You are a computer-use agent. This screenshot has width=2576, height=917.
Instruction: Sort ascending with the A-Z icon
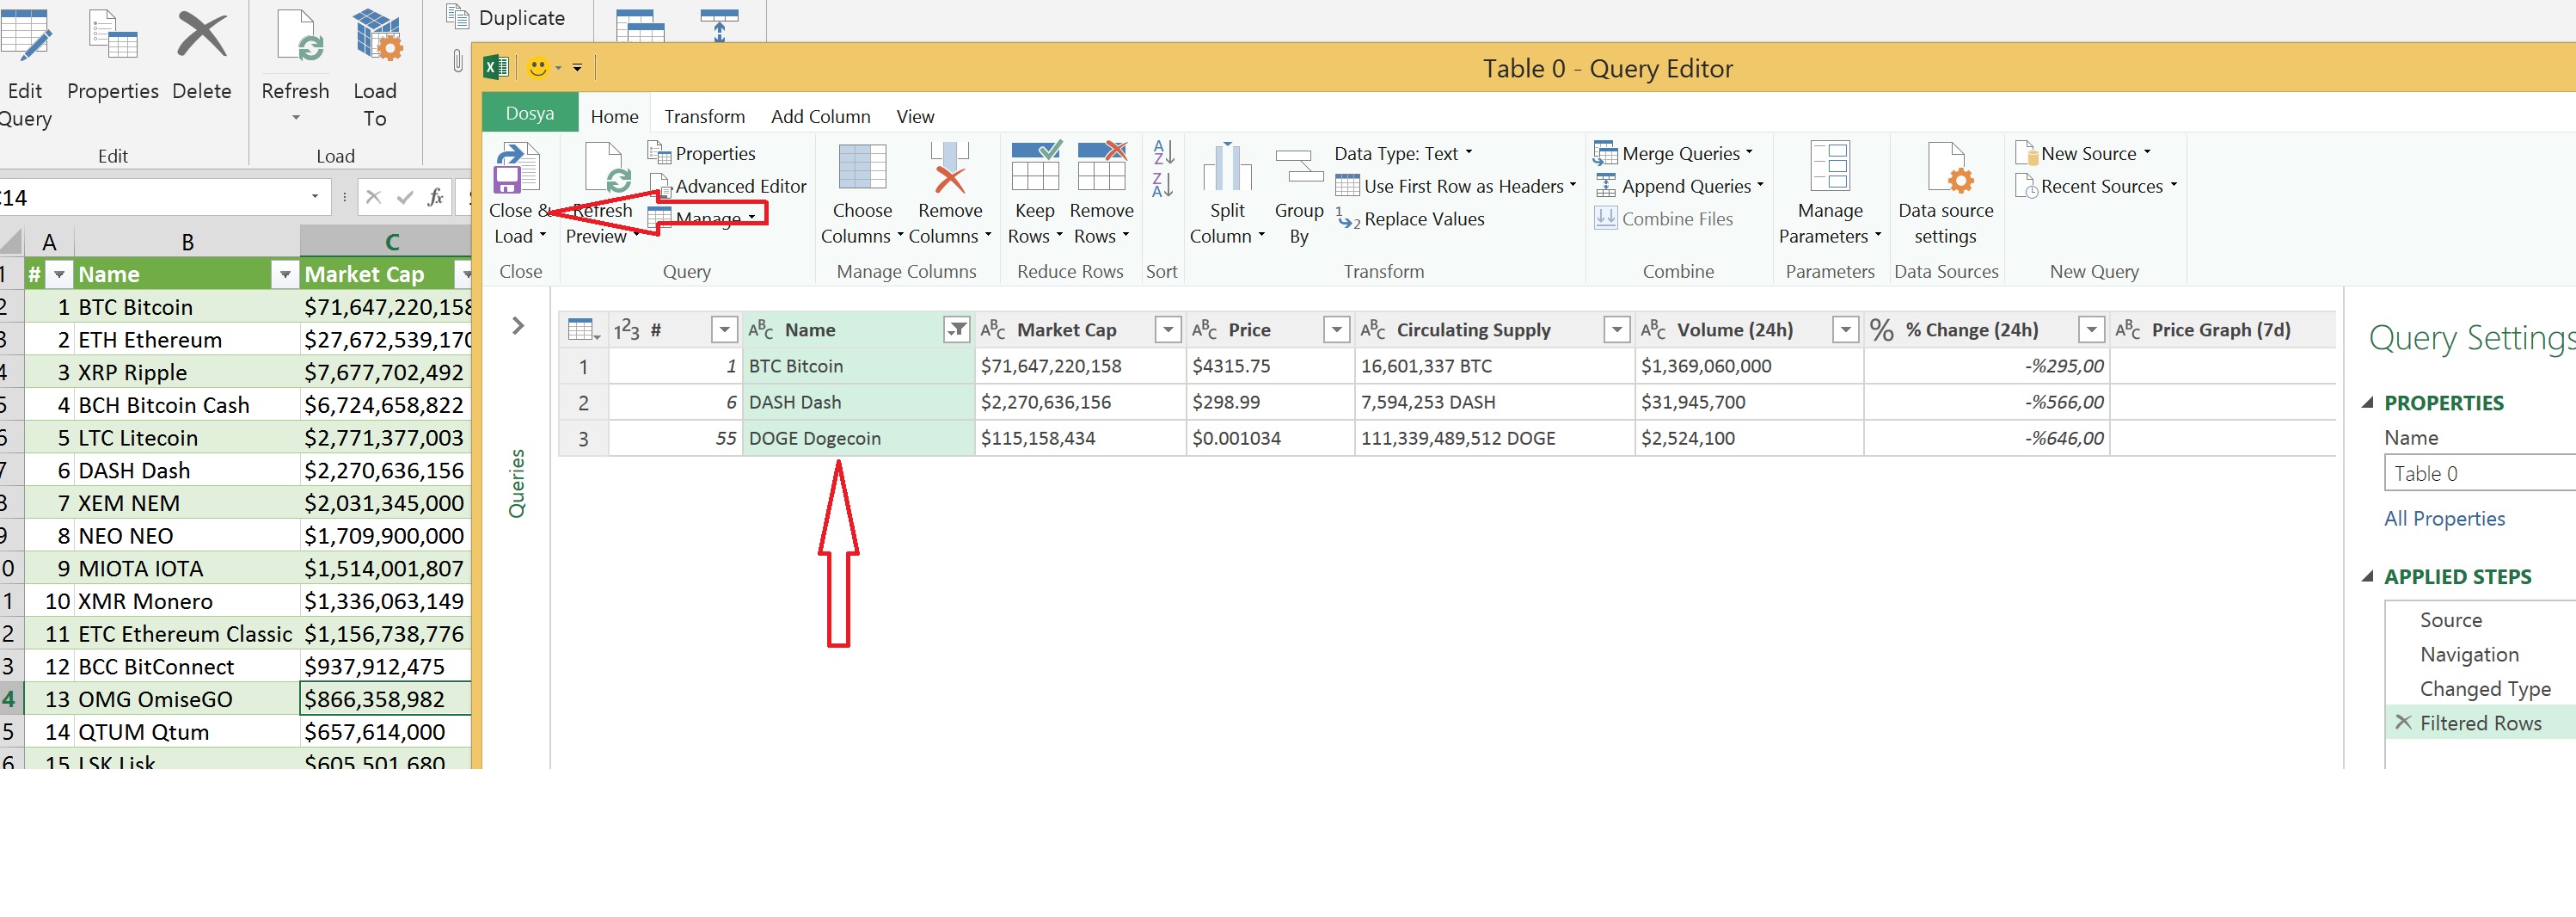pyautogui.click(x=1163, y=153)
